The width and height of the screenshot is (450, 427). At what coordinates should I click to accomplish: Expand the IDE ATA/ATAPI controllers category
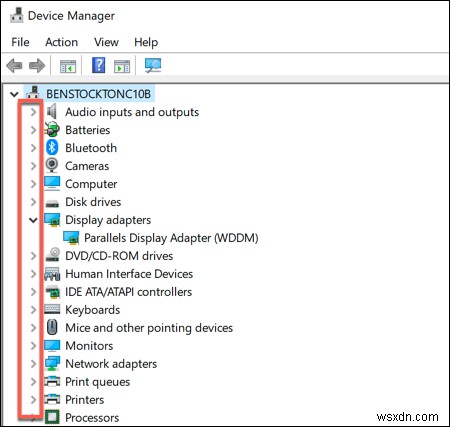coord(33,292)
